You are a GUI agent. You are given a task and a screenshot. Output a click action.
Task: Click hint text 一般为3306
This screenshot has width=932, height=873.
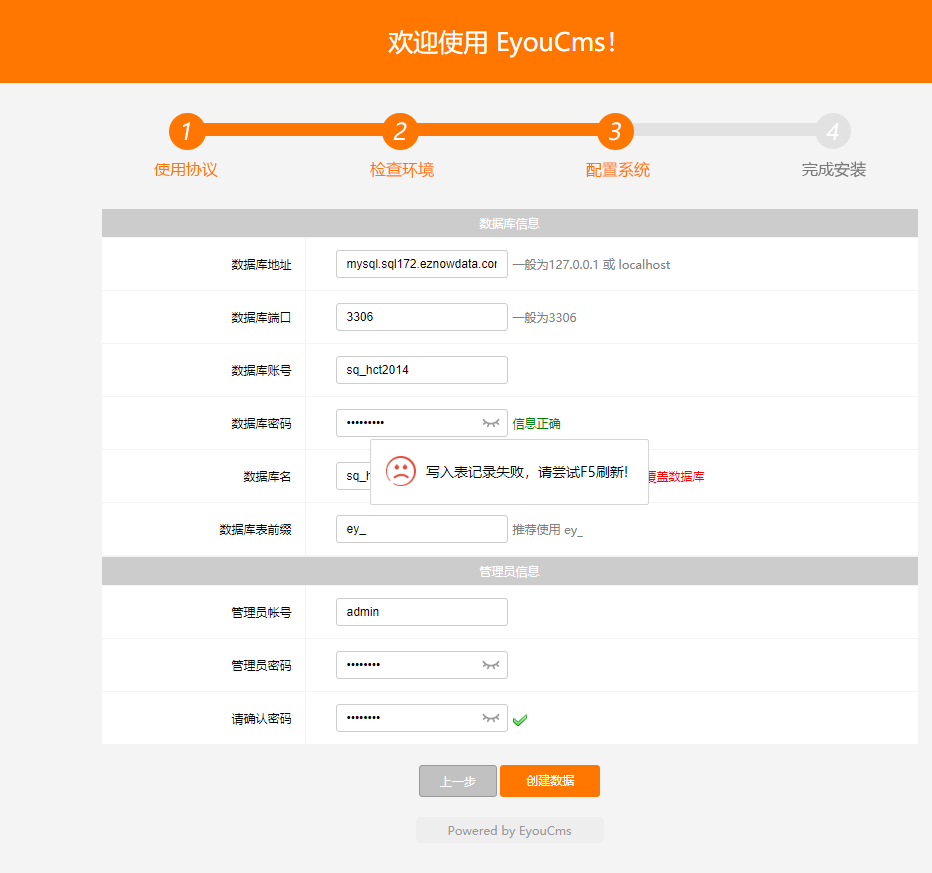pyautogui.click(x=544, y=318)
